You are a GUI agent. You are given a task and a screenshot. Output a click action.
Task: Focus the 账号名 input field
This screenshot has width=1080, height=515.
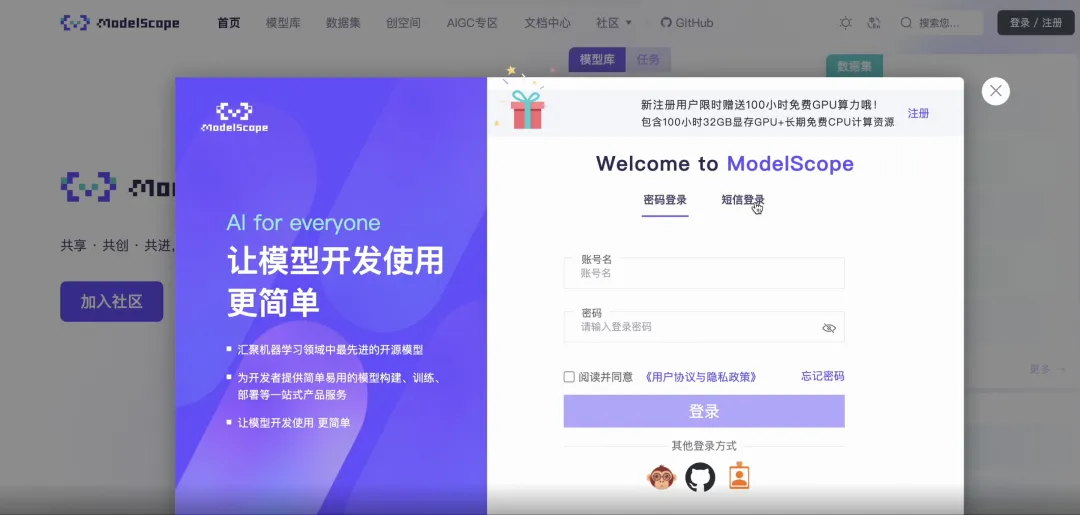coord(704,273)
